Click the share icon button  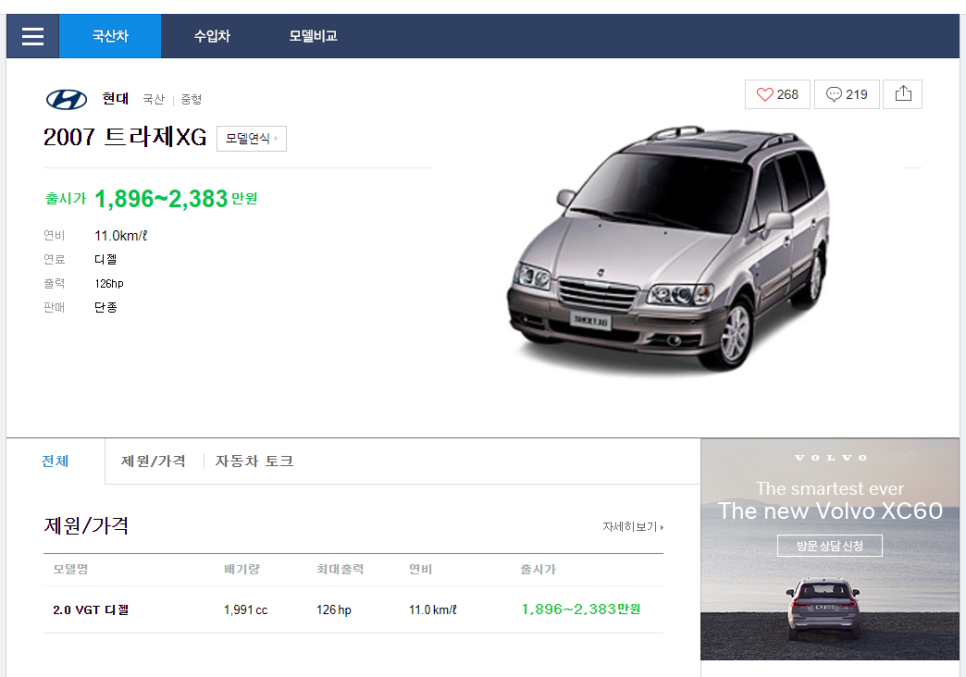pos(903,94)
